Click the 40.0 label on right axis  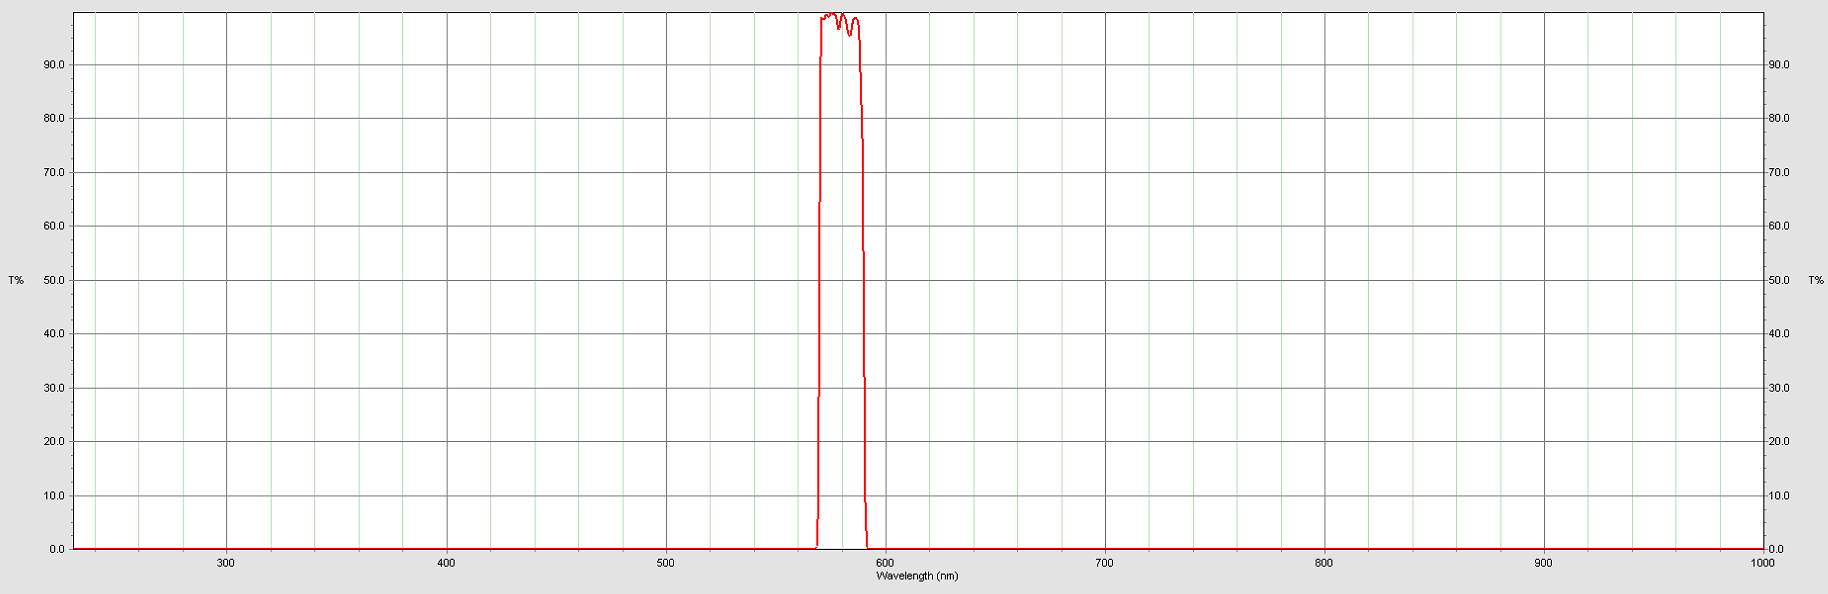1779,334
